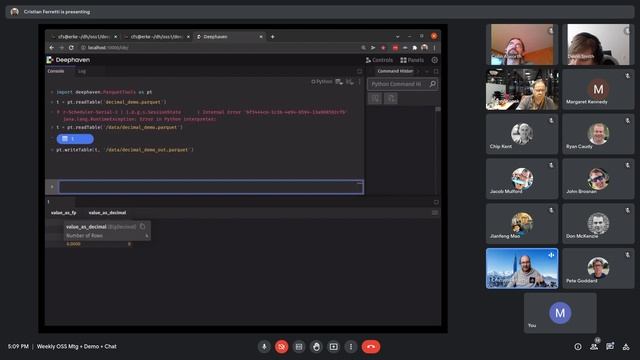Switch to the Console tab
Image resolution: width=640 pixels, height=360 pixels.
[x=56, y=71]
